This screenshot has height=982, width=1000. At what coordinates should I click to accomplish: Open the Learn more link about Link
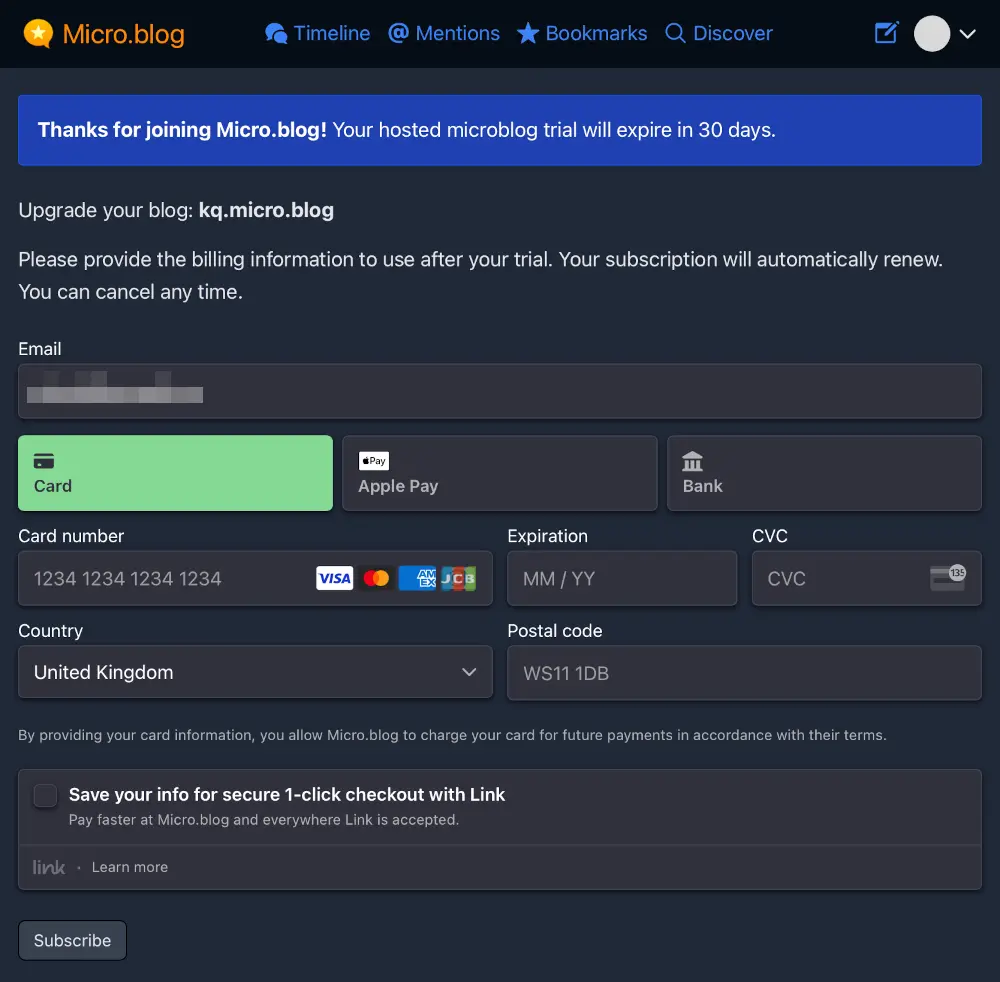coord(129,867)
